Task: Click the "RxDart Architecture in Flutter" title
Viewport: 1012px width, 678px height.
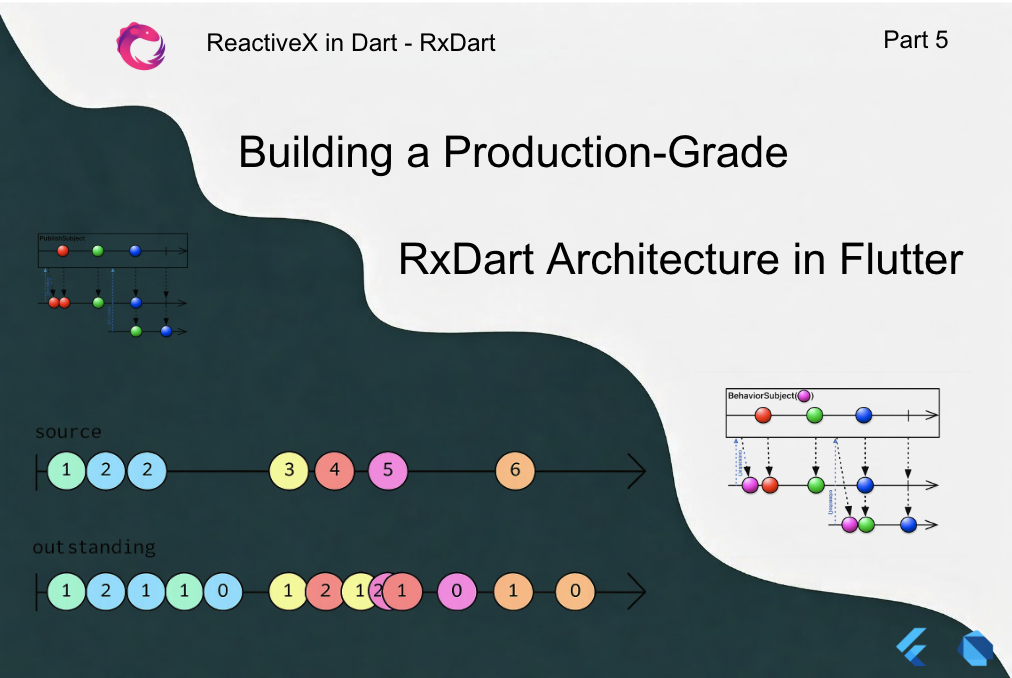Action: pos(680,260)
